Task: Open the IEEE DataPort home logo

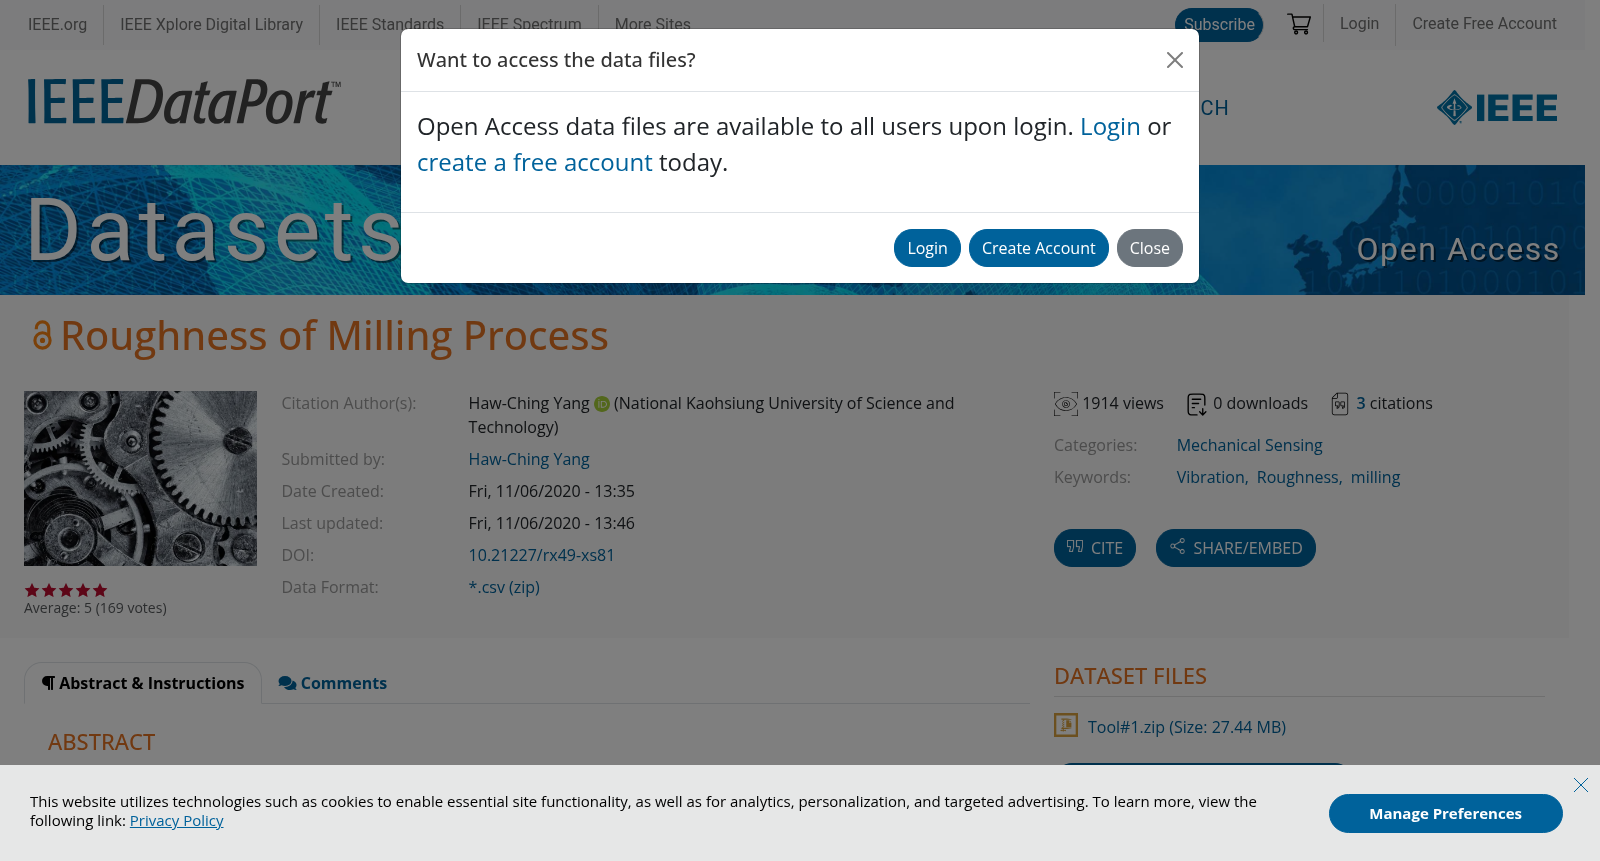Action: (x=184, y=101)
